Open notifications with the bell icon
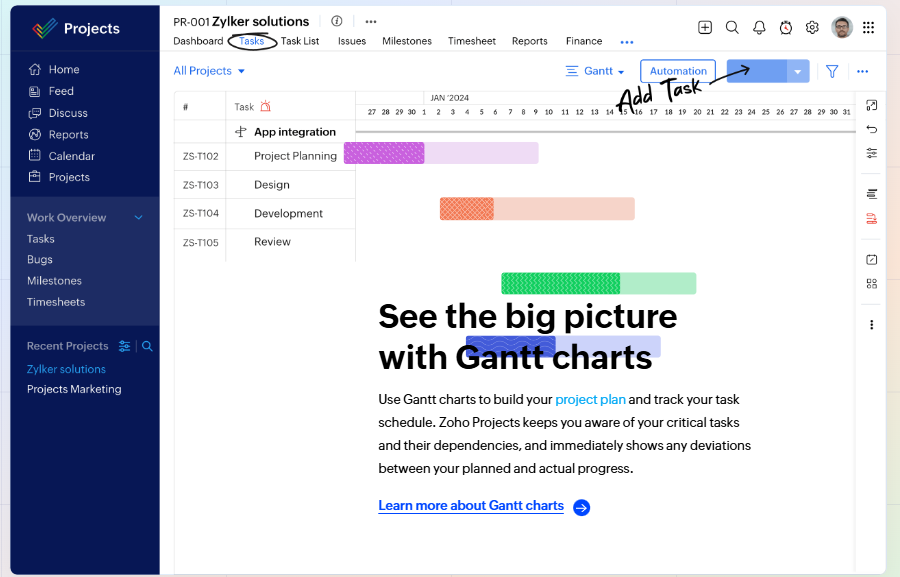900x577 pixels. coord(759,27)
